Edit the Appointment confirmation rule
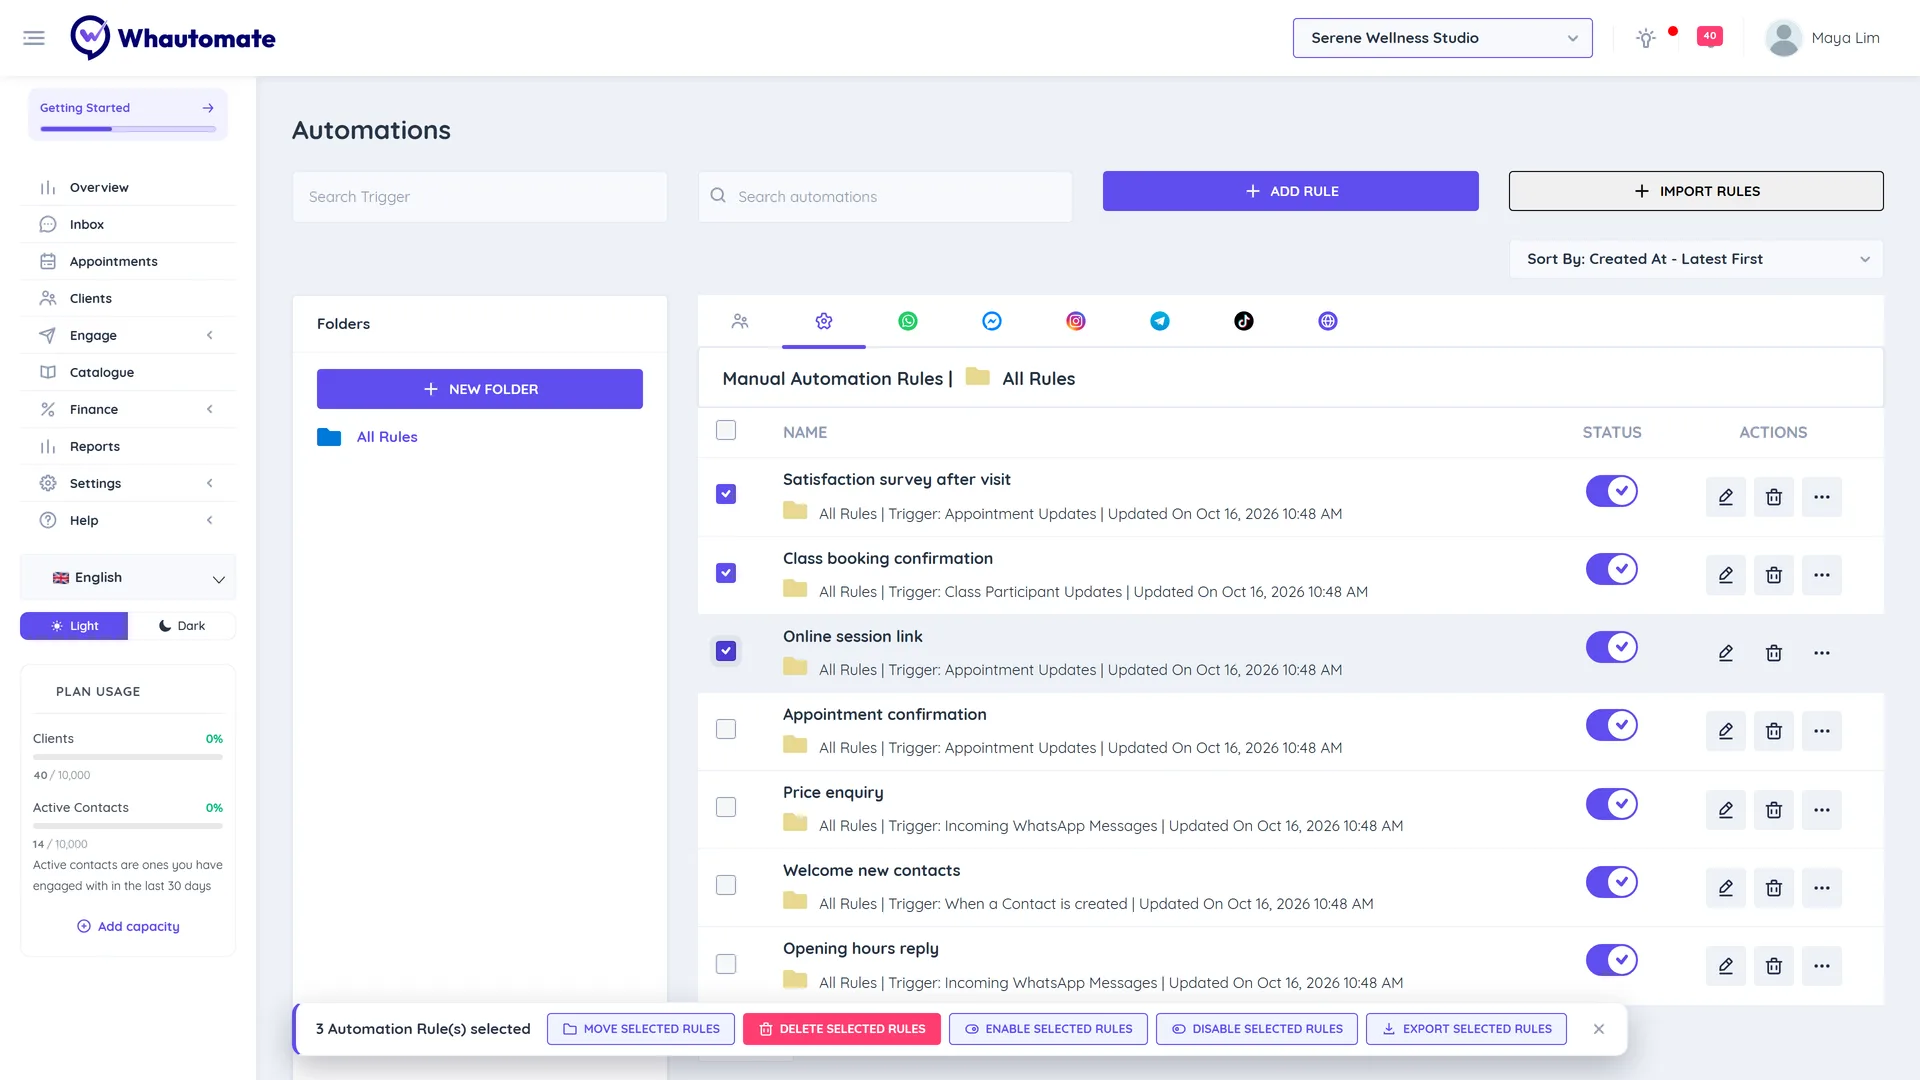1920x1080 pixels. pos(1726,731)
